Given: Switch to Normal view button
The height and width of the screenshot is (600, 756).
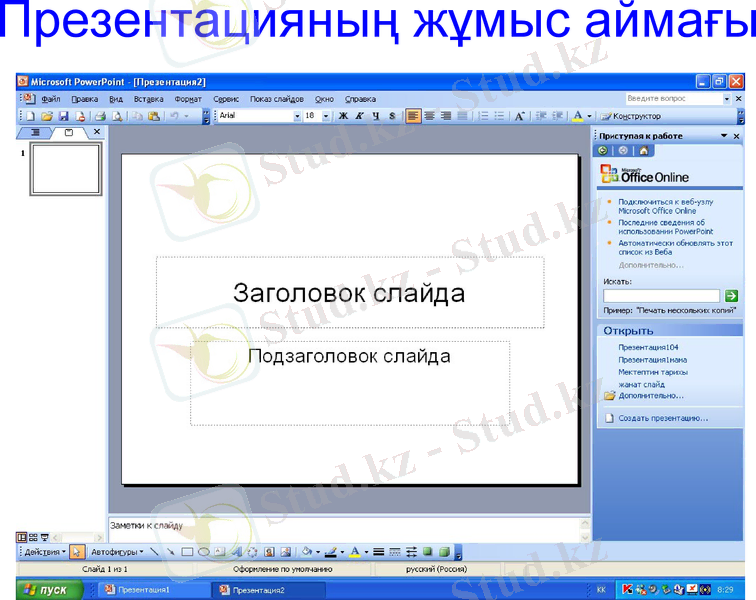Looking at the screenshot, I should pyautogui.click(x=22, y=537).
